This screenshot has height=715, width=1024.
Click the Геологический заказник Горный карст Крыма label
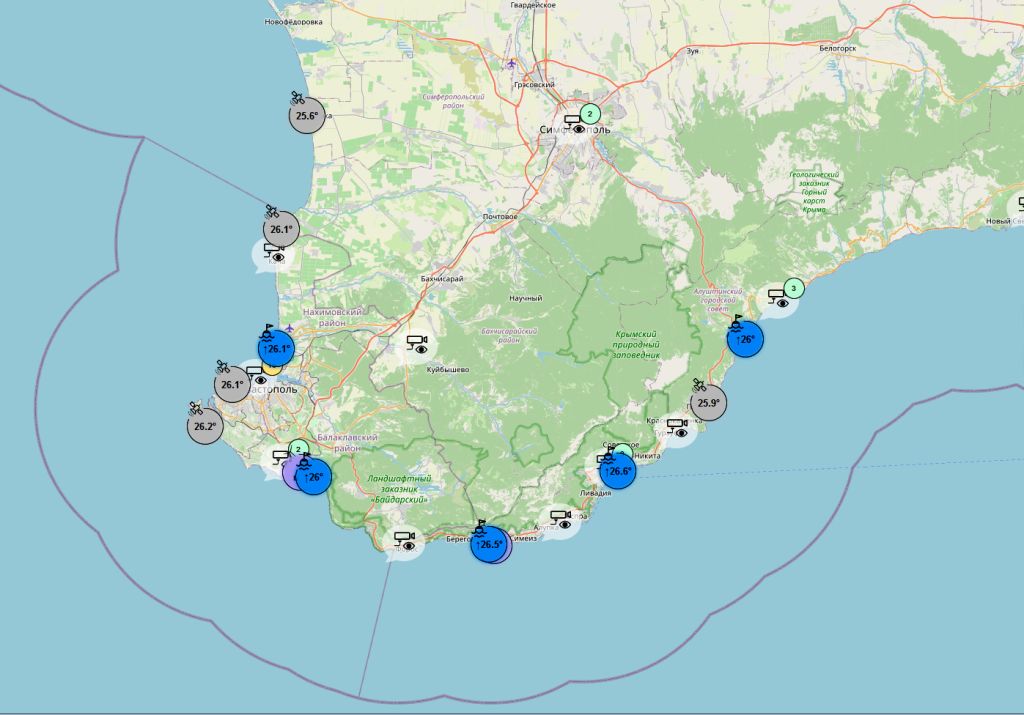click(814, 192)
